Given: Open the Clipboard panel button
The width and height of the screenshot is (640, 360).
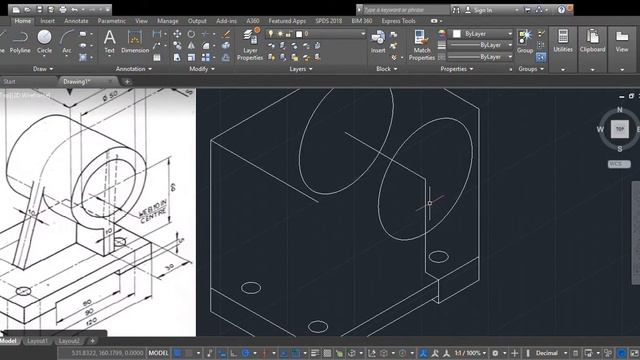Looking at the screenshot, I should [x=592, y=41].
